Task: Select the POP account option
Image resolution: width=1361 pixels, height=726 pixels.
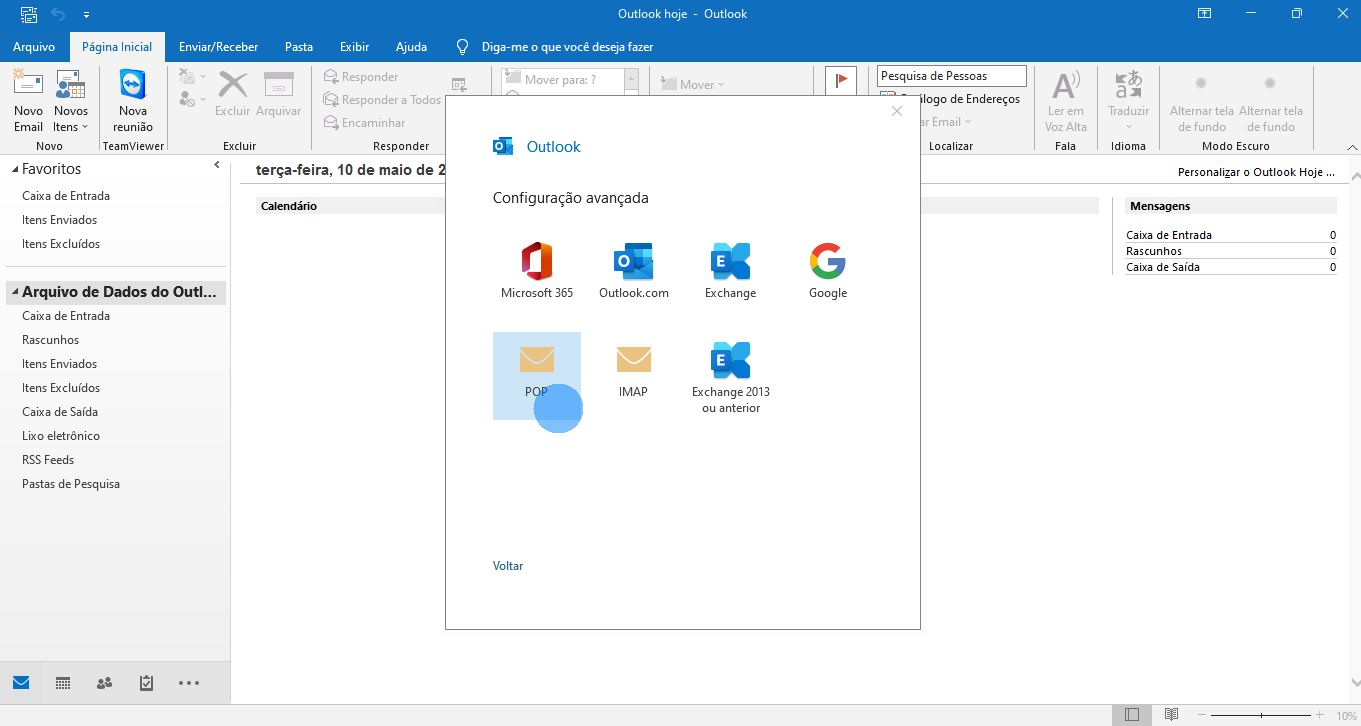Action: click(537, 375)
